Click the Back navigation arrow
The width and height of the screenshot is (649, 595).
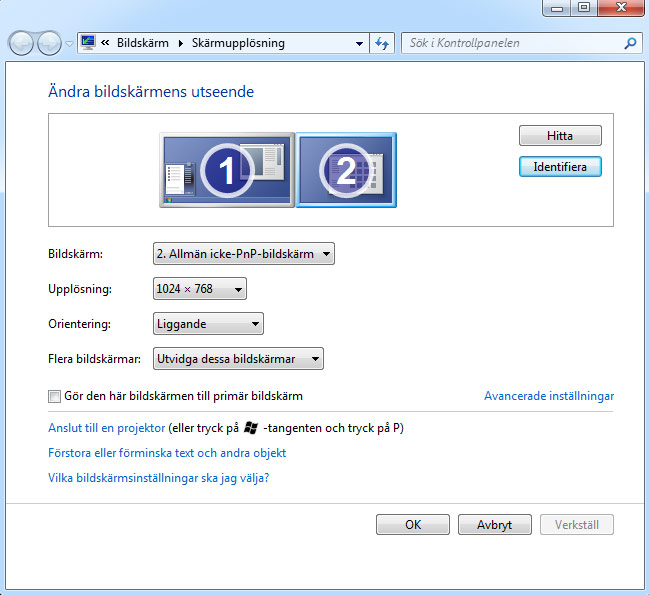click(22, 44)
